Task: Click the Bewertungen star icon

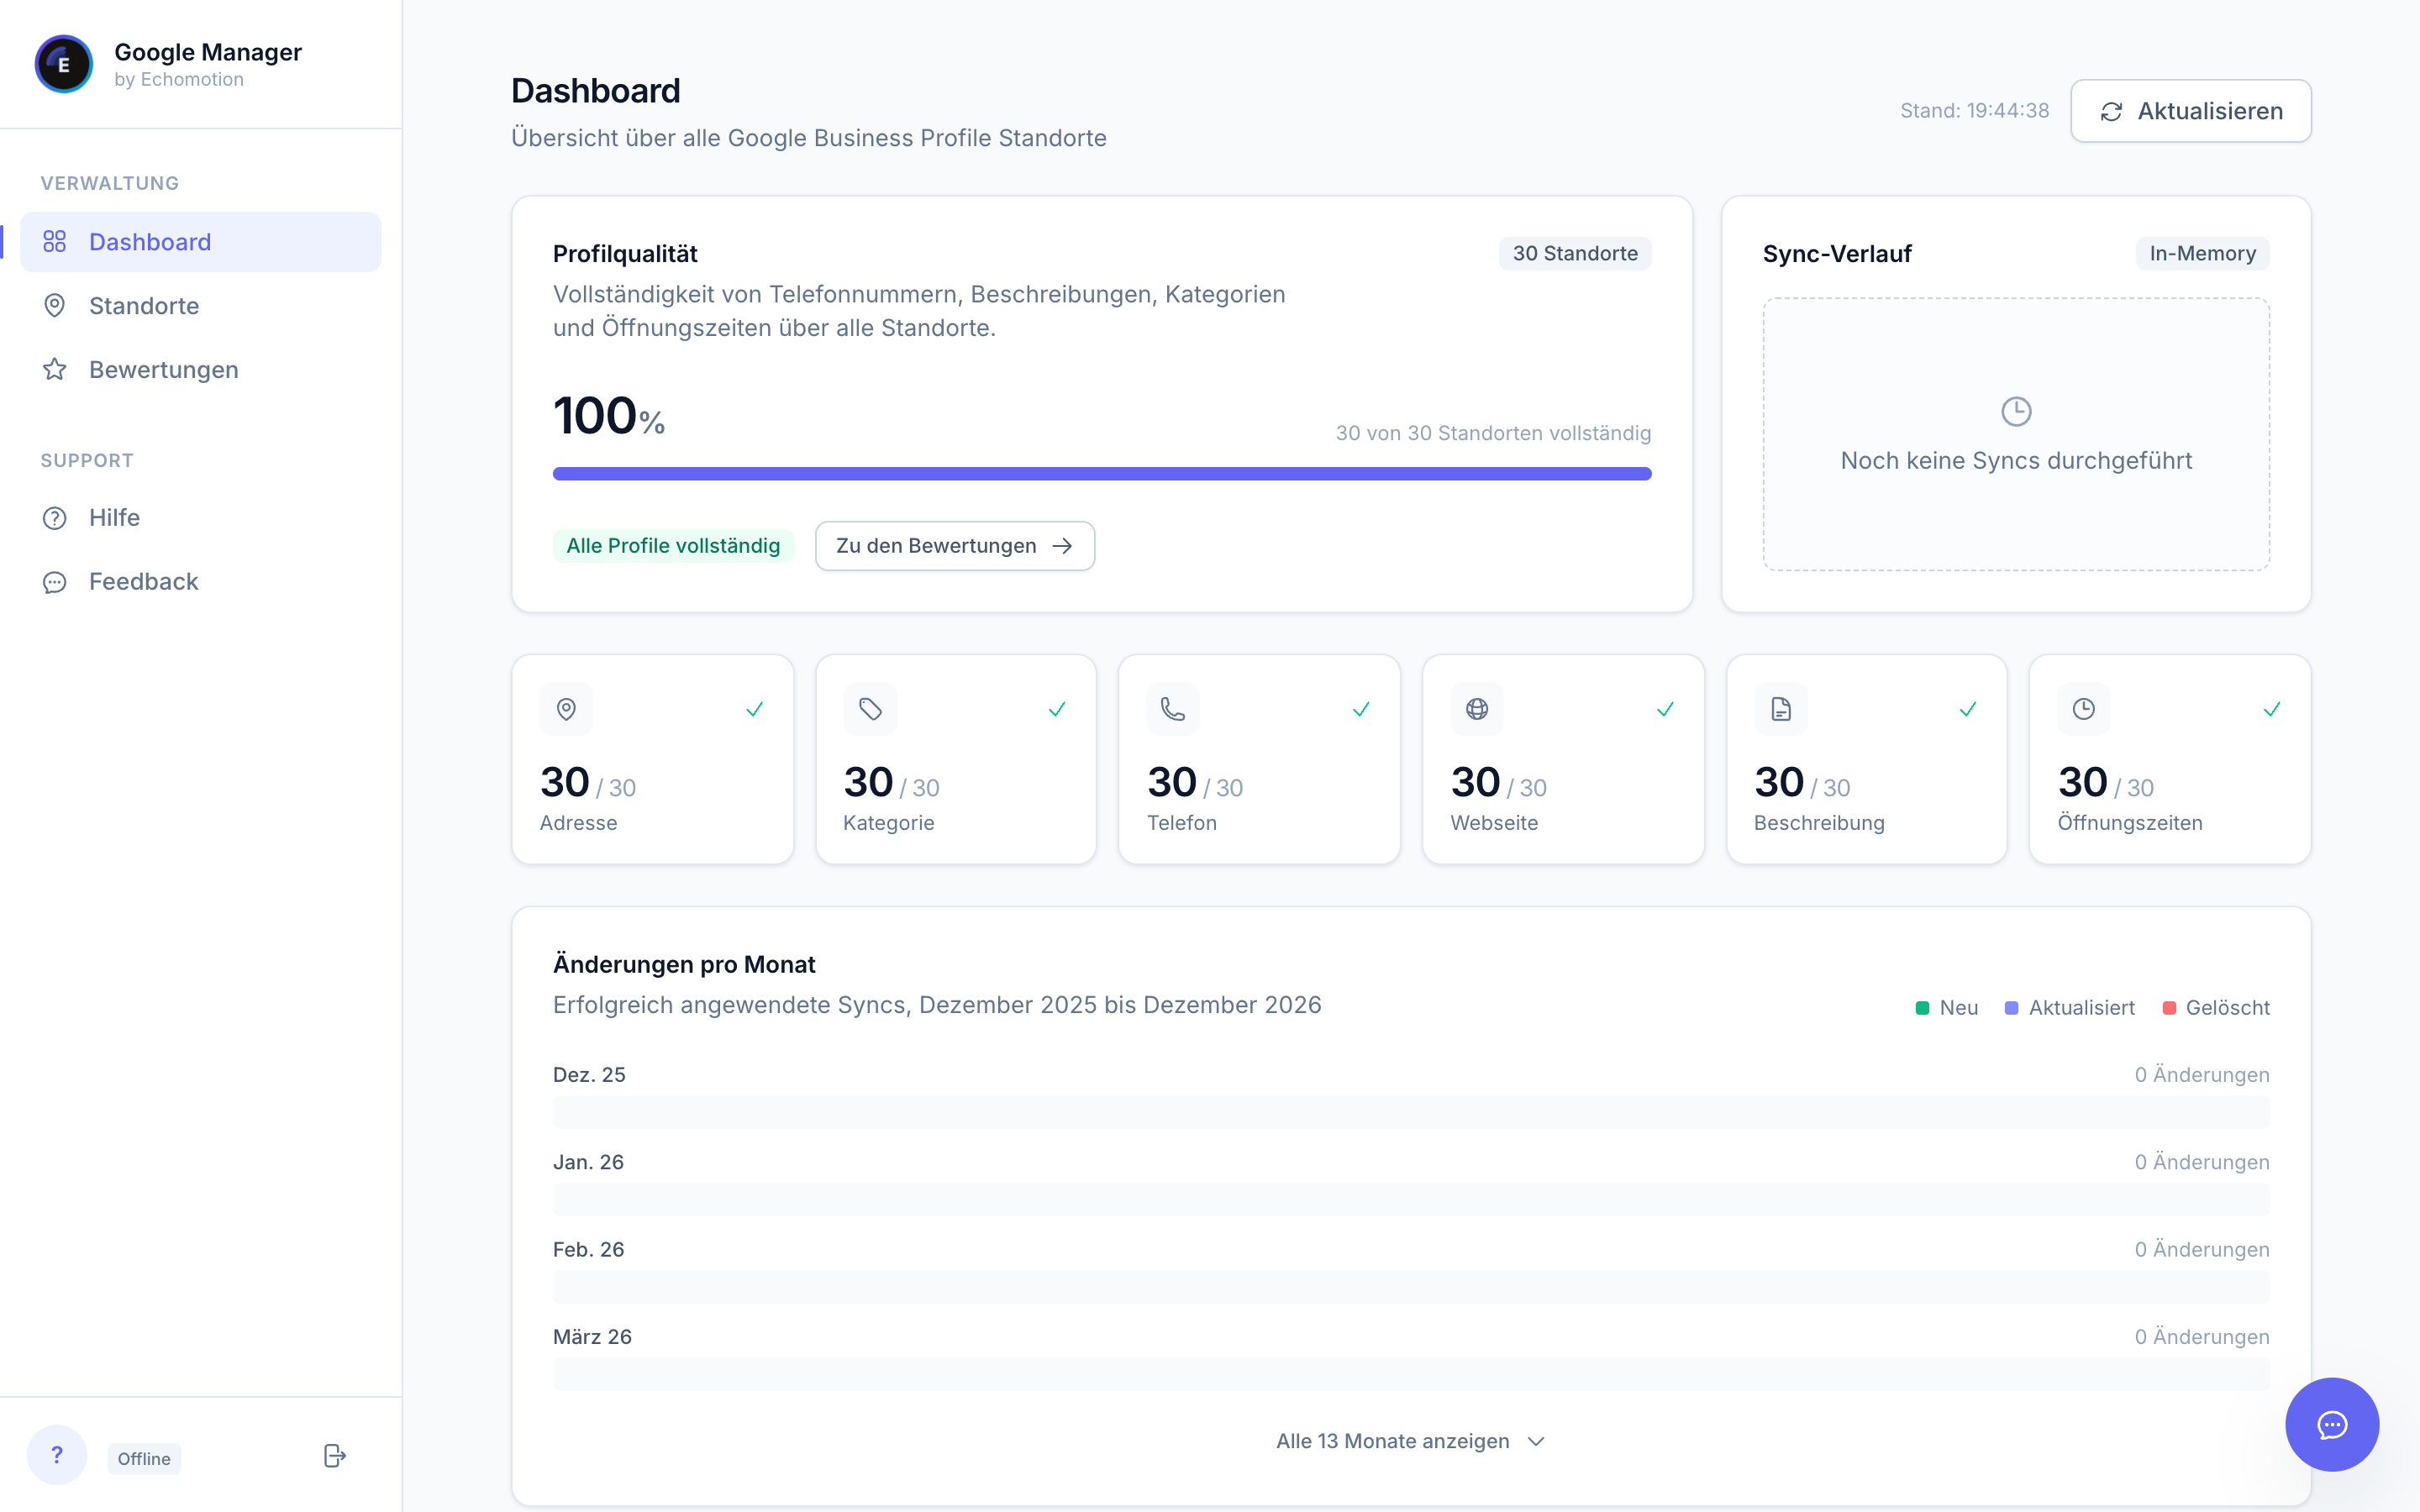Action: point(55,370)
